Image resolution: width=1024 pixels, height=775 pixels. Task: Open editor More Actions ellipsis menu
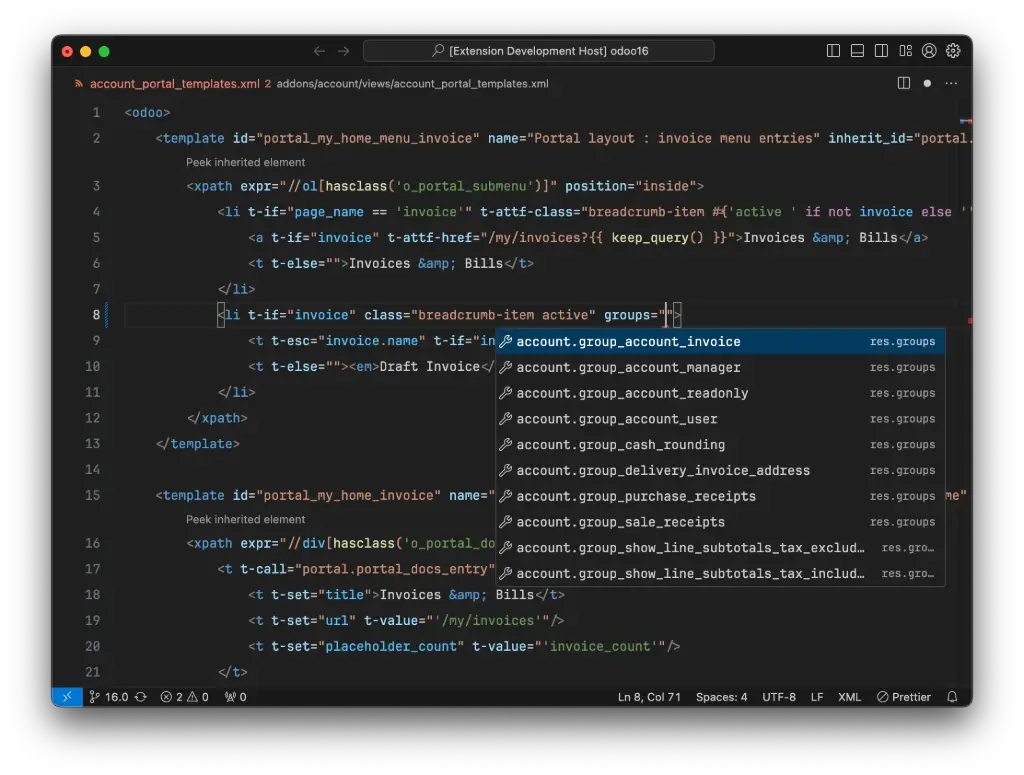(951, 83)
